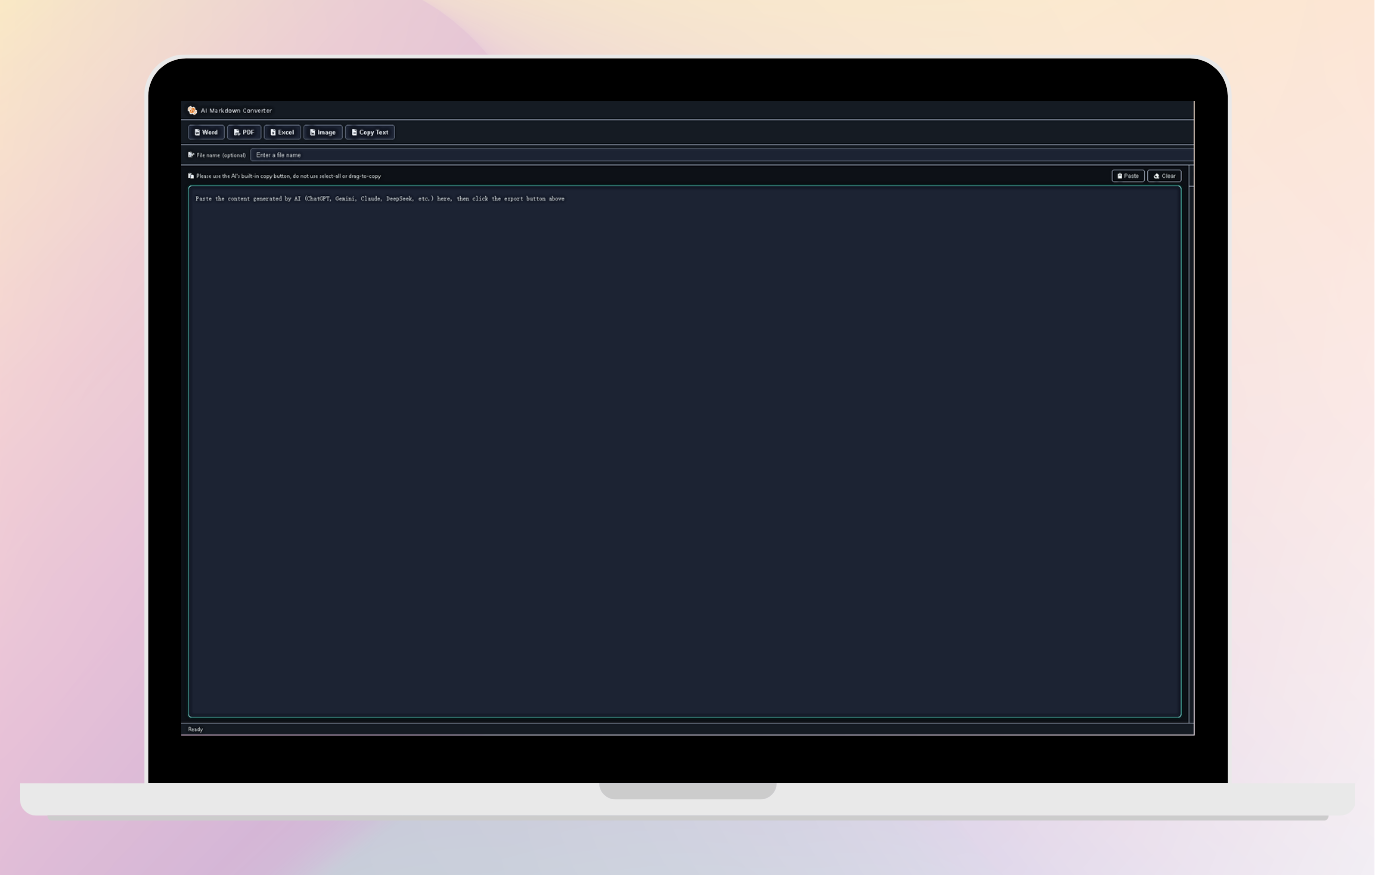Screen dimensions: 1375x875
Task: Export content as Word document
Action: [206, 132]
